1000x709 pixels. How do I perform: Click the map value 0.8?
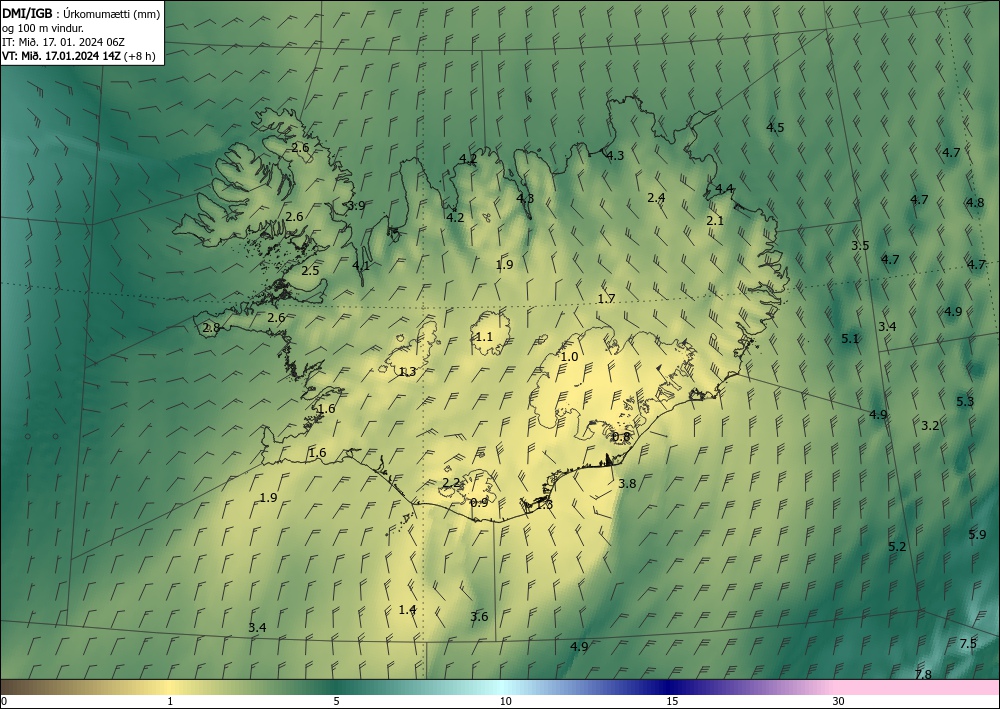pos(621,437)
